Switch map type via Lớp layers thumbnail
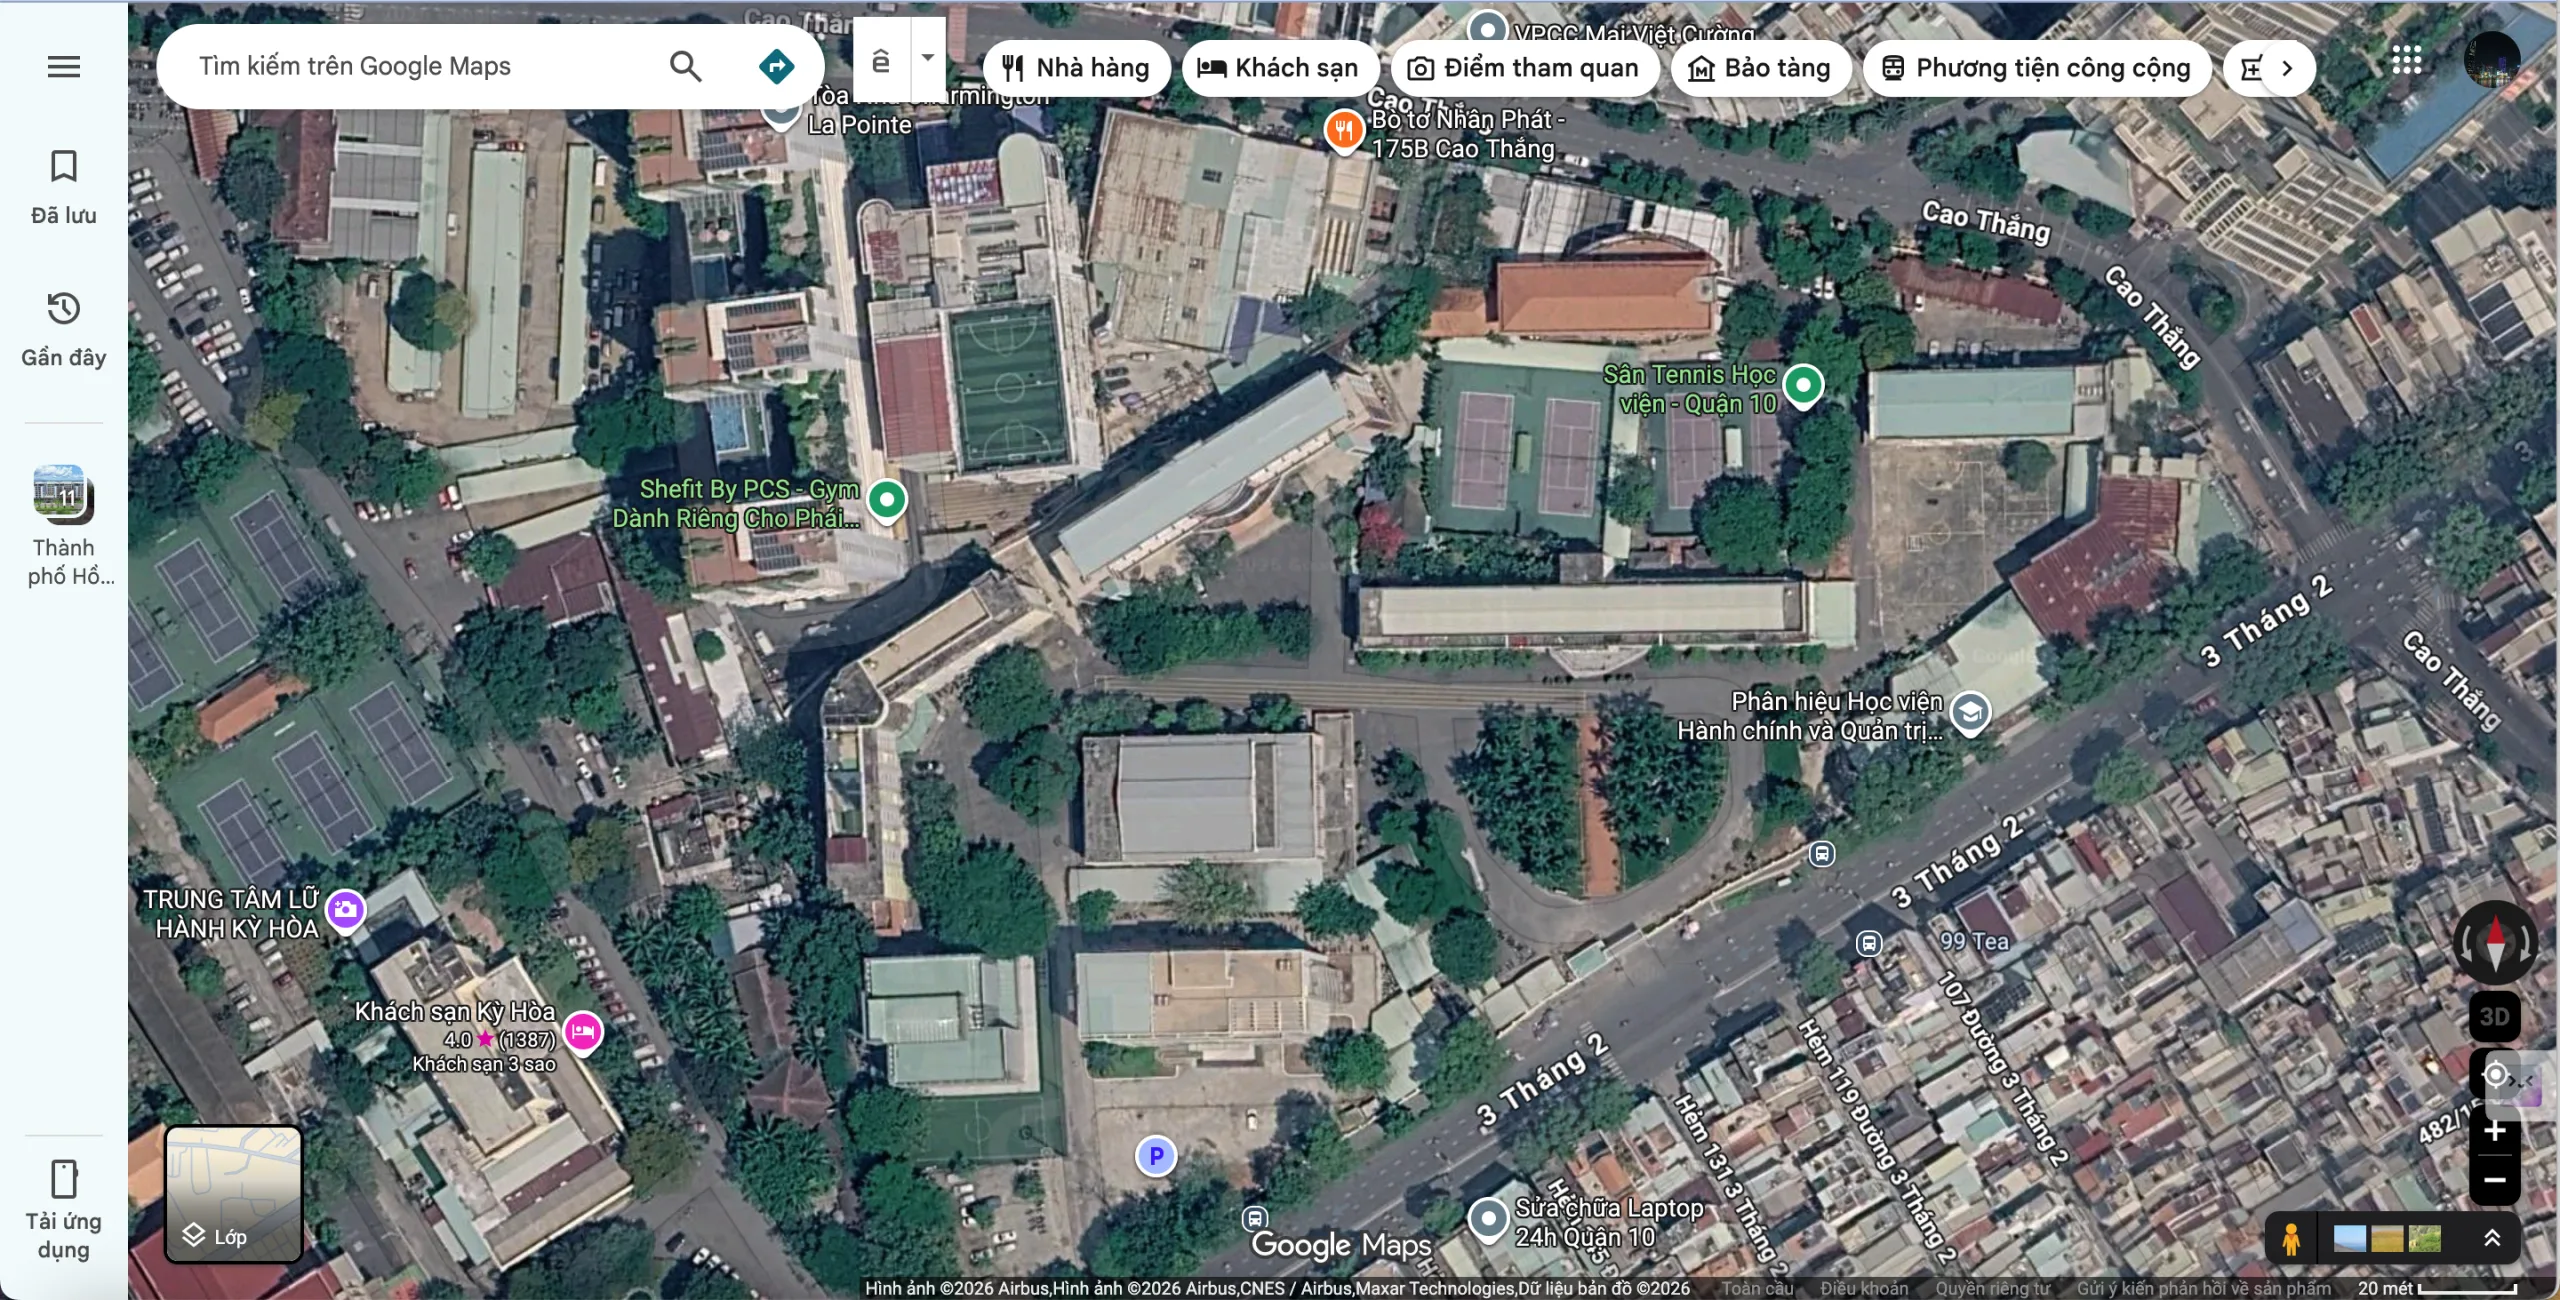2560x1300 pixels. (234, 1194)
